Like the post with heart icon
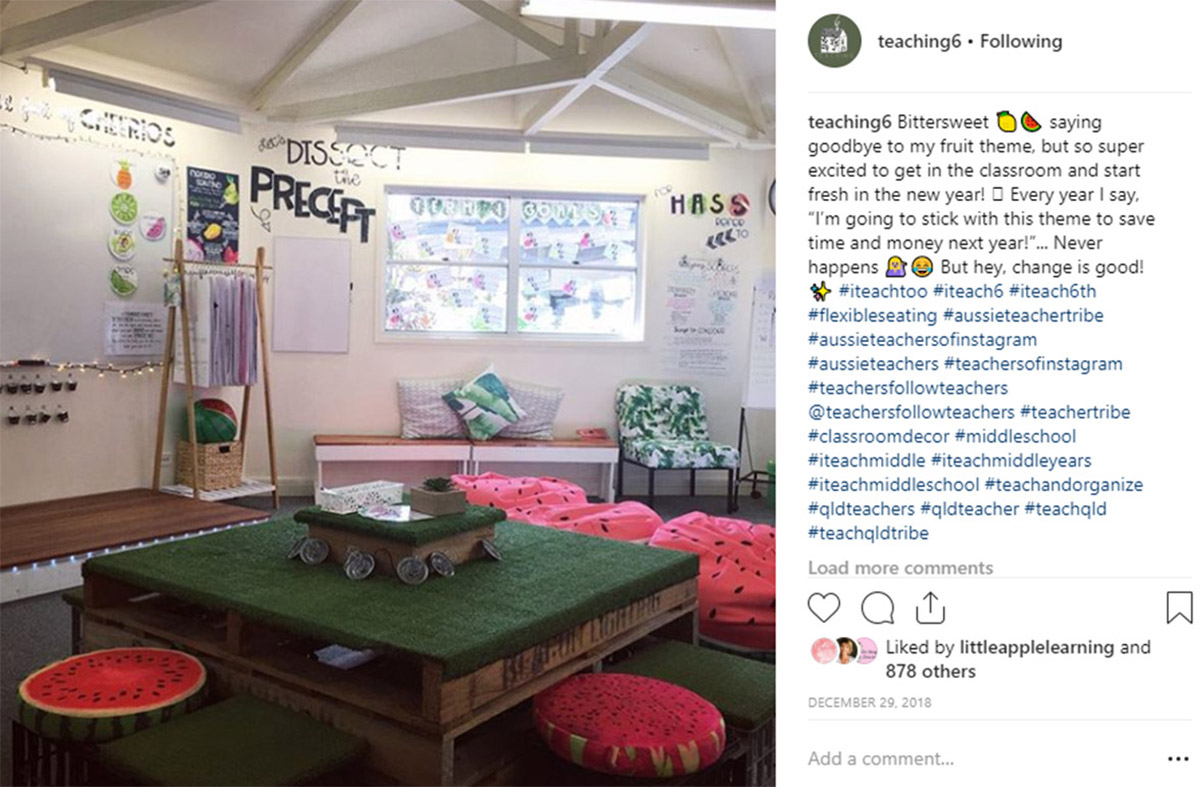This screenshot has height=787, width=1200. (824, 607)
